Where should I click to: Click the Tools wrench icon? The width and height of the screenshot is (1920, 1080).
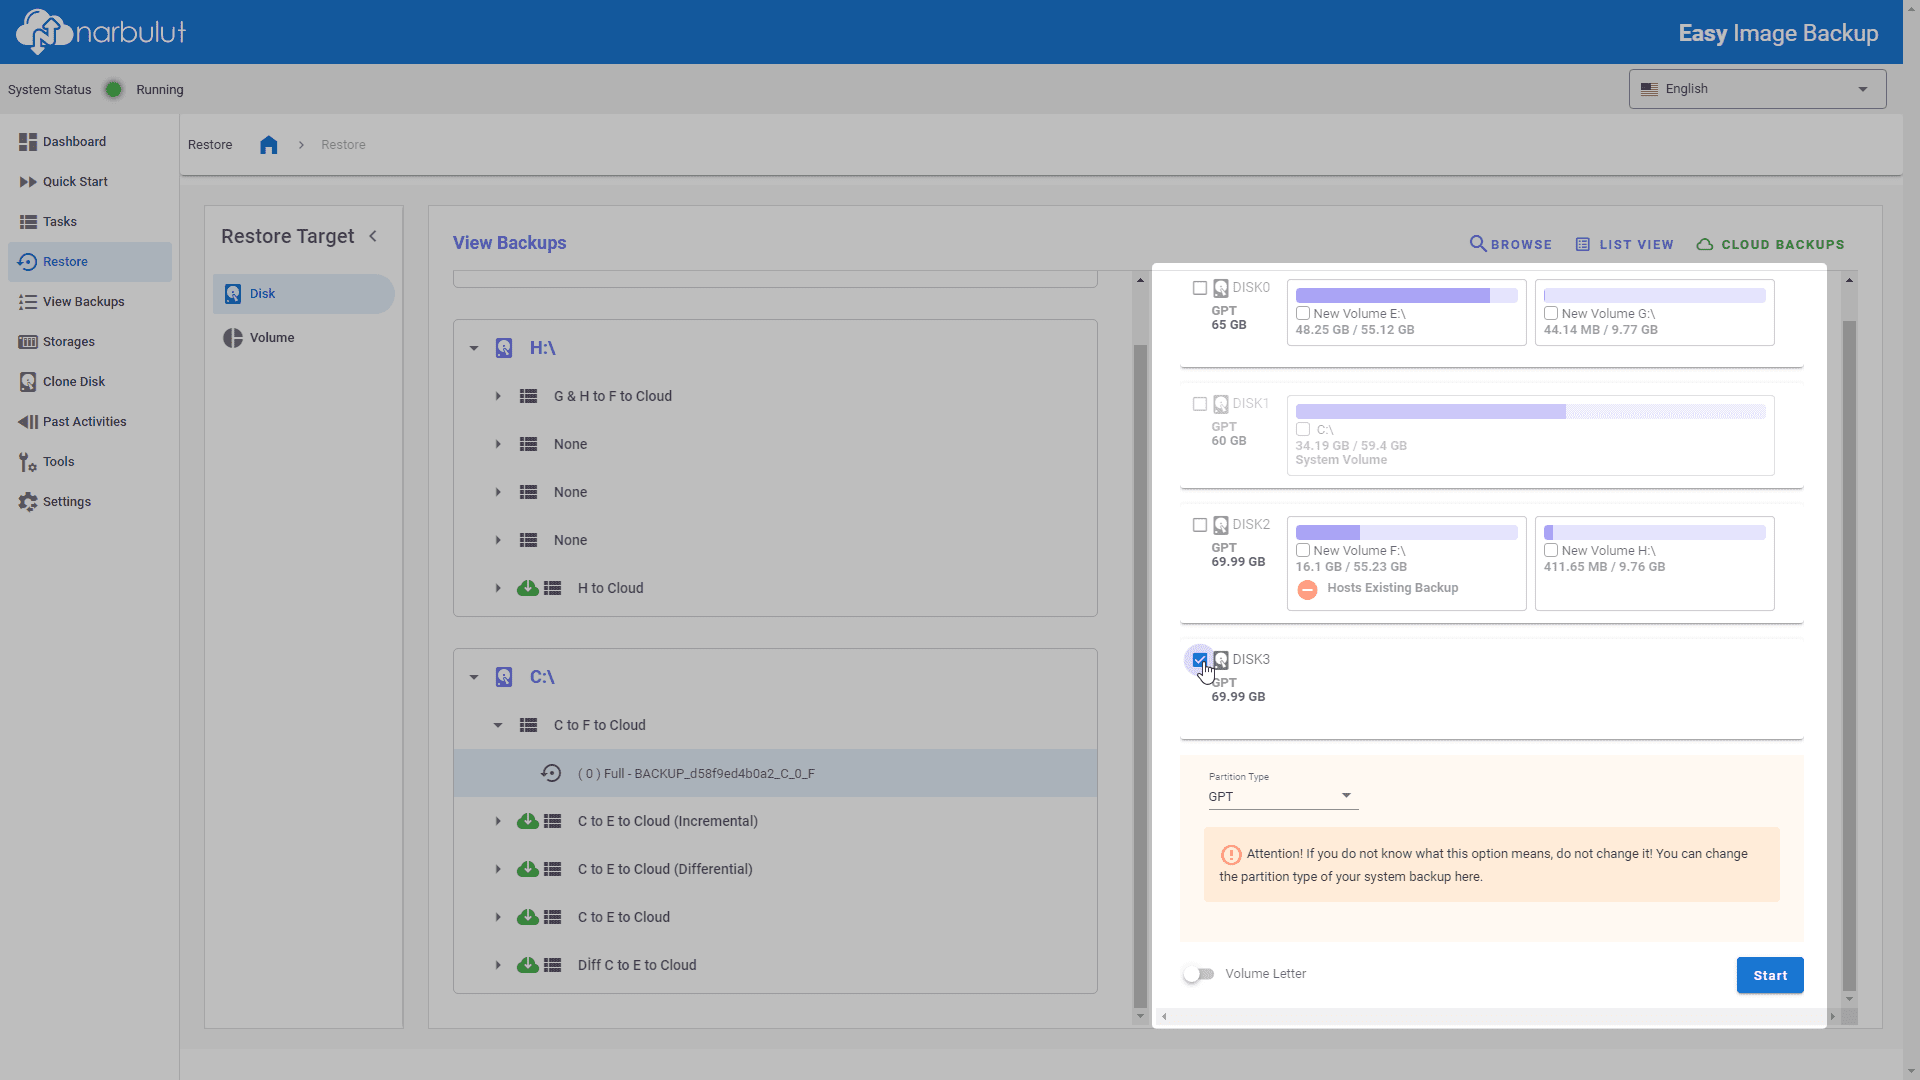click(28, 462)
